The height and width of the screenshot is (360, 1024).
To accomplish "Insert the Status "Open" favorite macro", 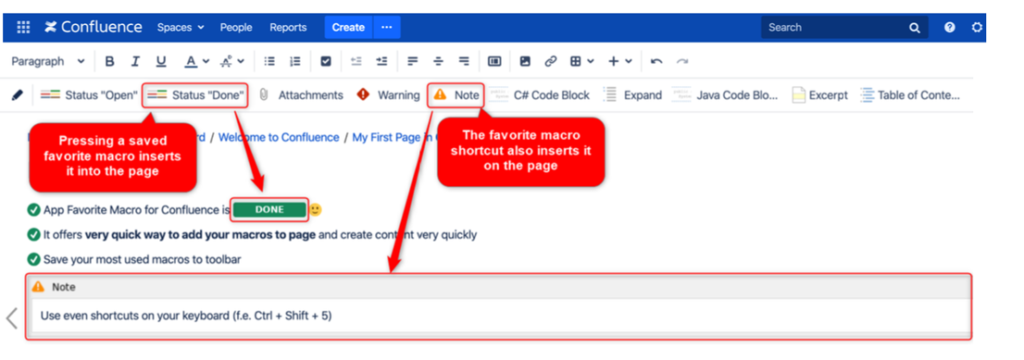I will (x=89, y=95).
